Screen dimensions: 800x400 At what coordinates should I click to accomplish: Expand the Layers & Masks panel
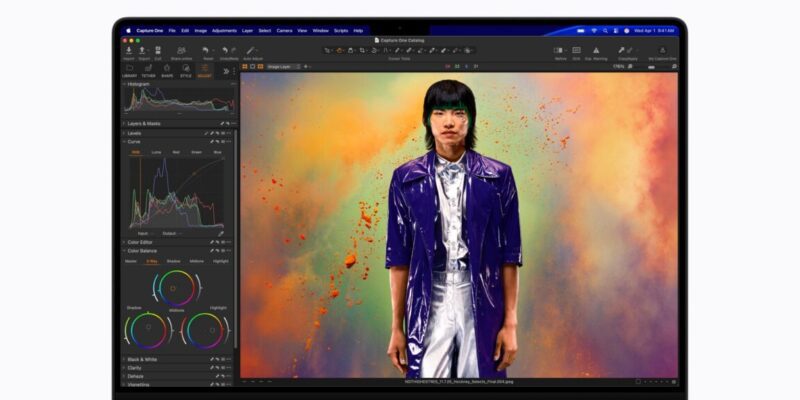point(124,123)
